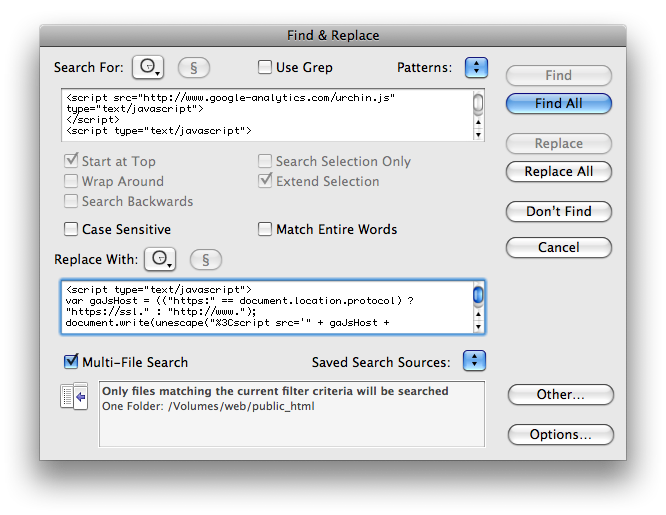Viewport: 666px width, 515px height.
Task: Click inside the Replace With text field
Action: tap(267, 307)
